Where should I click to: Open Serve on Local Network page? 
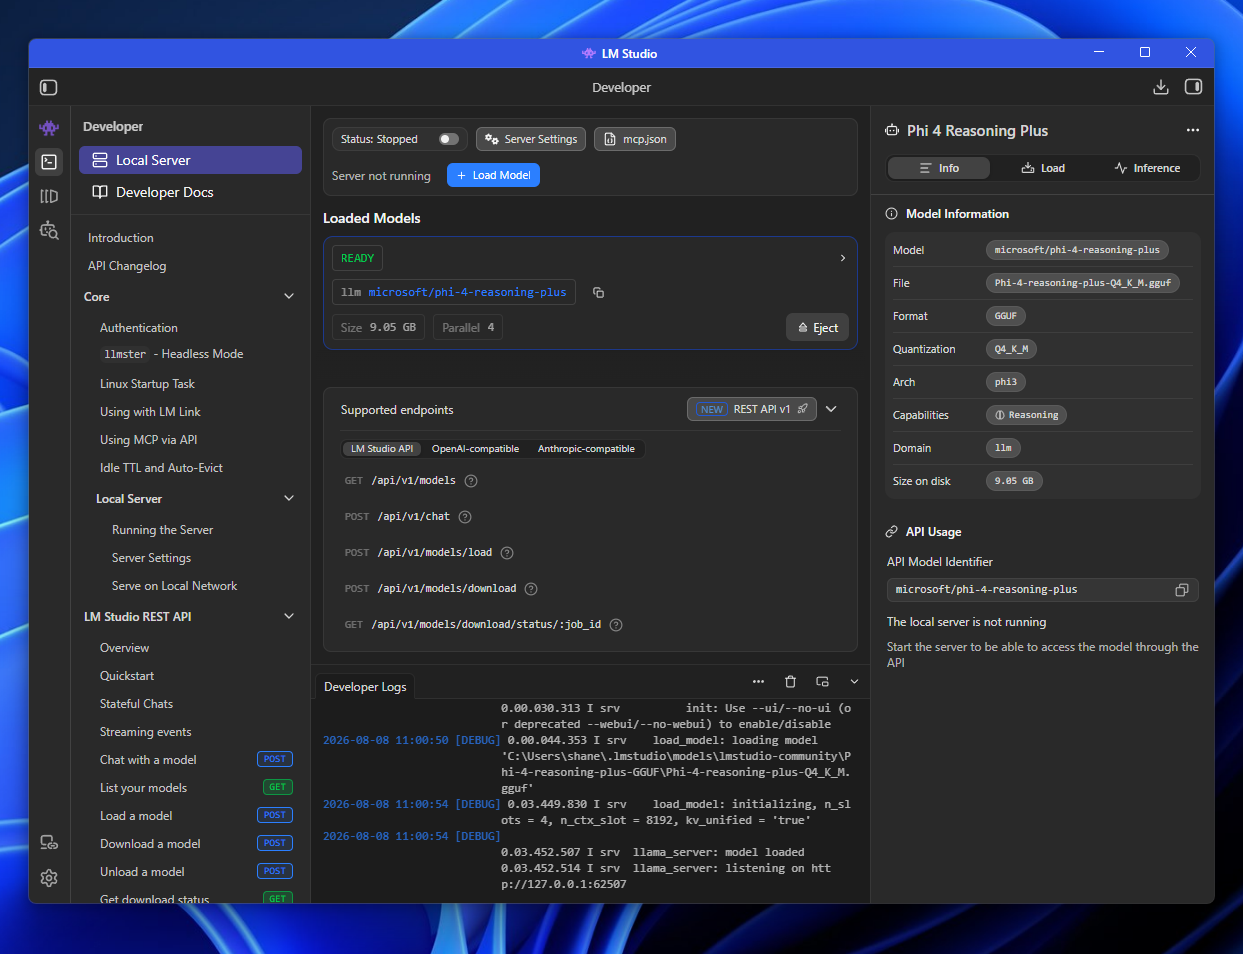pyautogui.click(x=174, y=586)
